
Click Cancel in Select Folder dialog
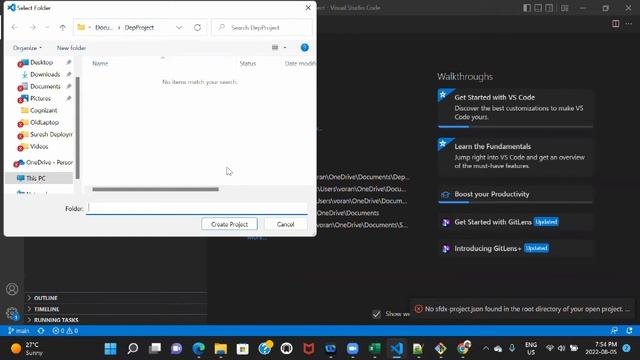285,224
